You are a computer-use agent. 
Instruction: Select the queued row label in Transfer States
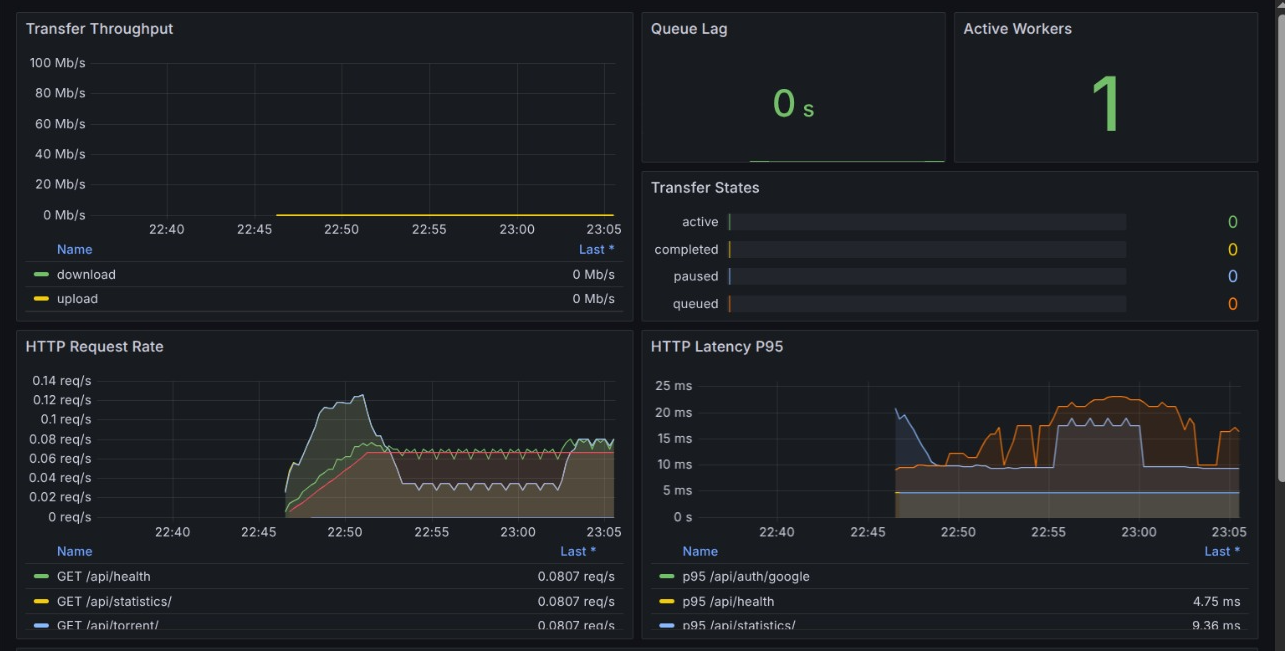[x=695, y=304]
